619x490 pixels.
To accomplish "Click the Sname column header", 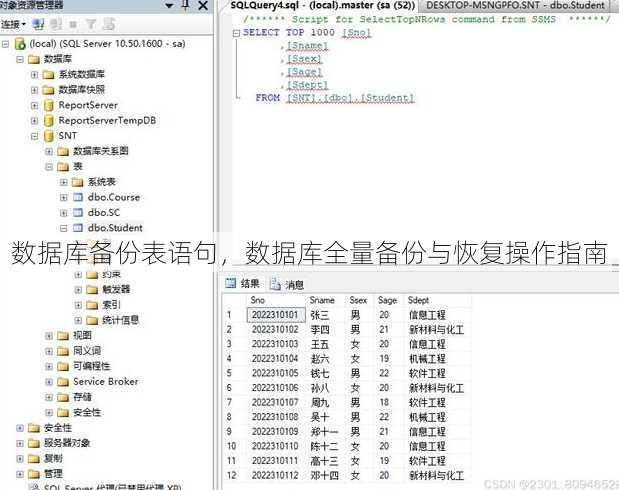I will pos(326,300).
